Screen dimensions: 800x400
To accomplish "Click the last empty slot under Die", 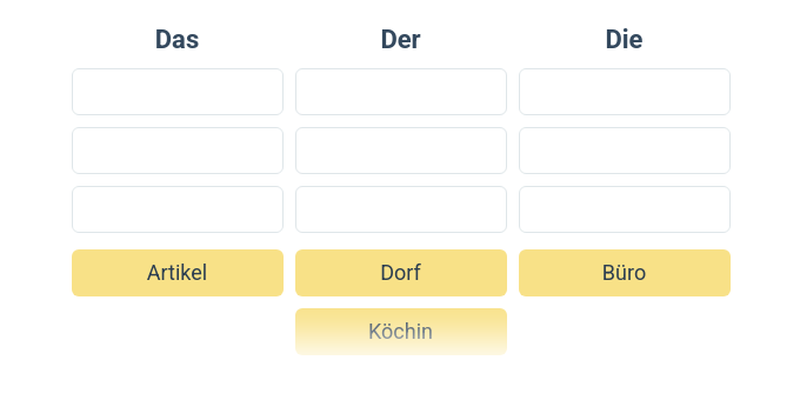I will click(x=624, y=209).
